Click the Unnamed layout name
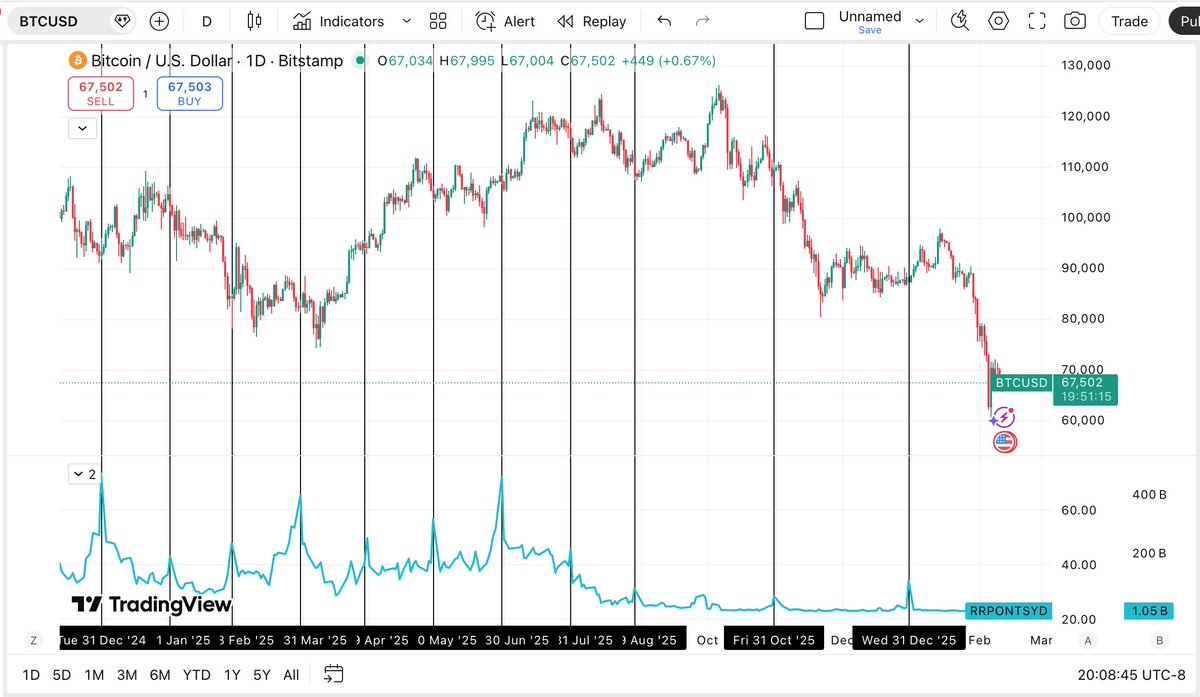The image size is (1200, 697). (870, 16)
